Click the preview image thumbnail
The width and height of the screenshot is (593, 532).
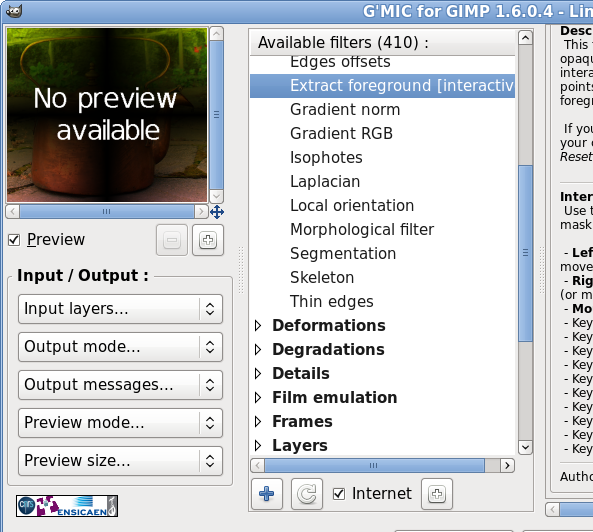coord(107,115)
